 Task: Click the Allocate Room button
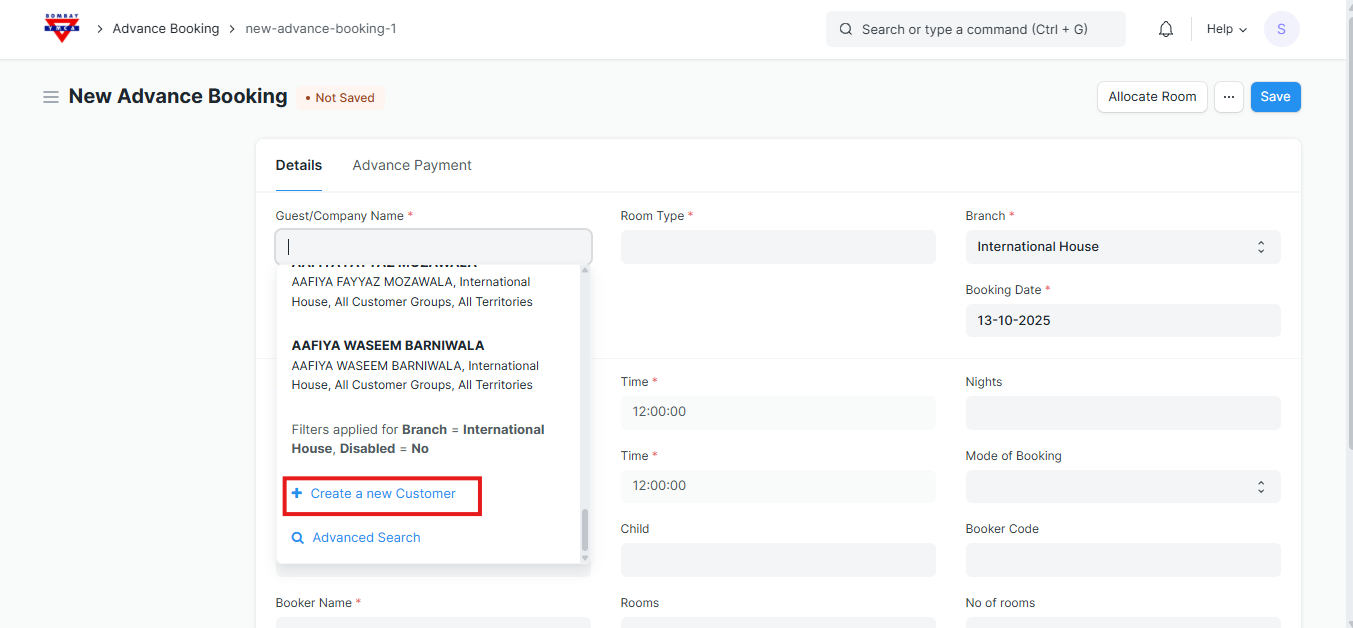point(1152,97)
